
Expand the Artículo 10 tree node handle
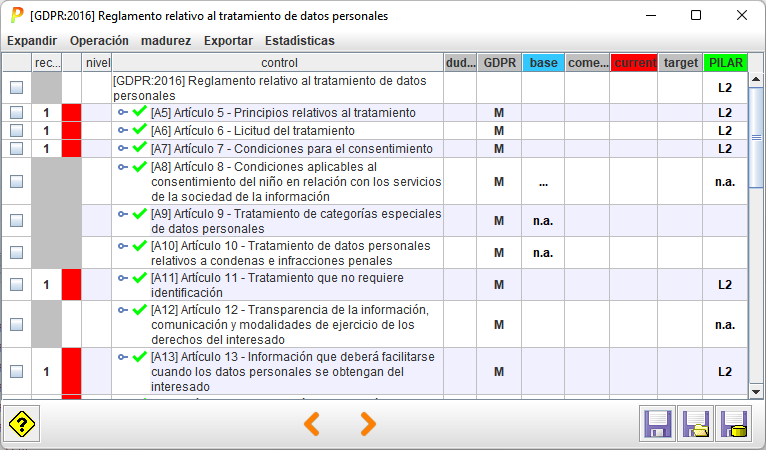(x=123, y=246)
